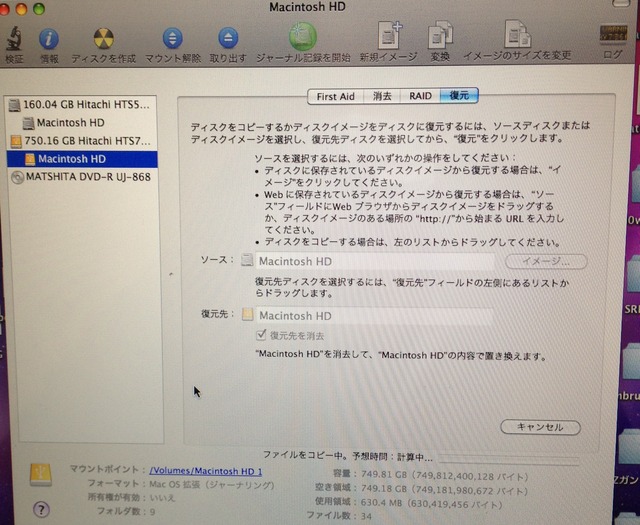This screenshot has width=640, height=525.
Task: Select the Restore (復元) tab
Action: point(459,96)
